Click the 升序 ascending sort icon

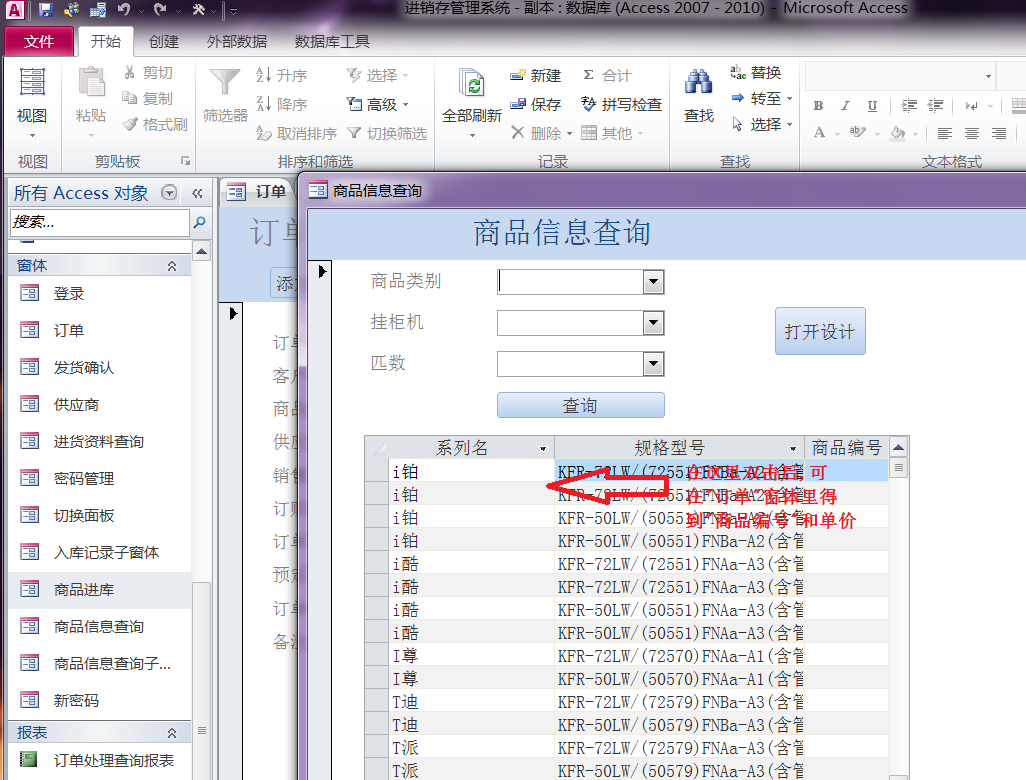(265, 76)
